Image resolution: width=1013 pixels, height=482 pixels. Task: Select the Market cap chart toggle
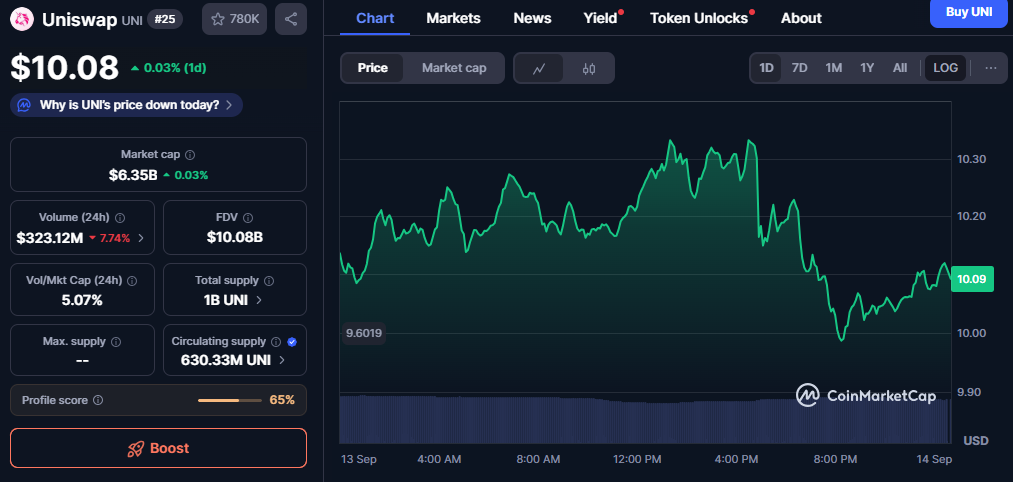pyautogui.click(x=454, y=68)
